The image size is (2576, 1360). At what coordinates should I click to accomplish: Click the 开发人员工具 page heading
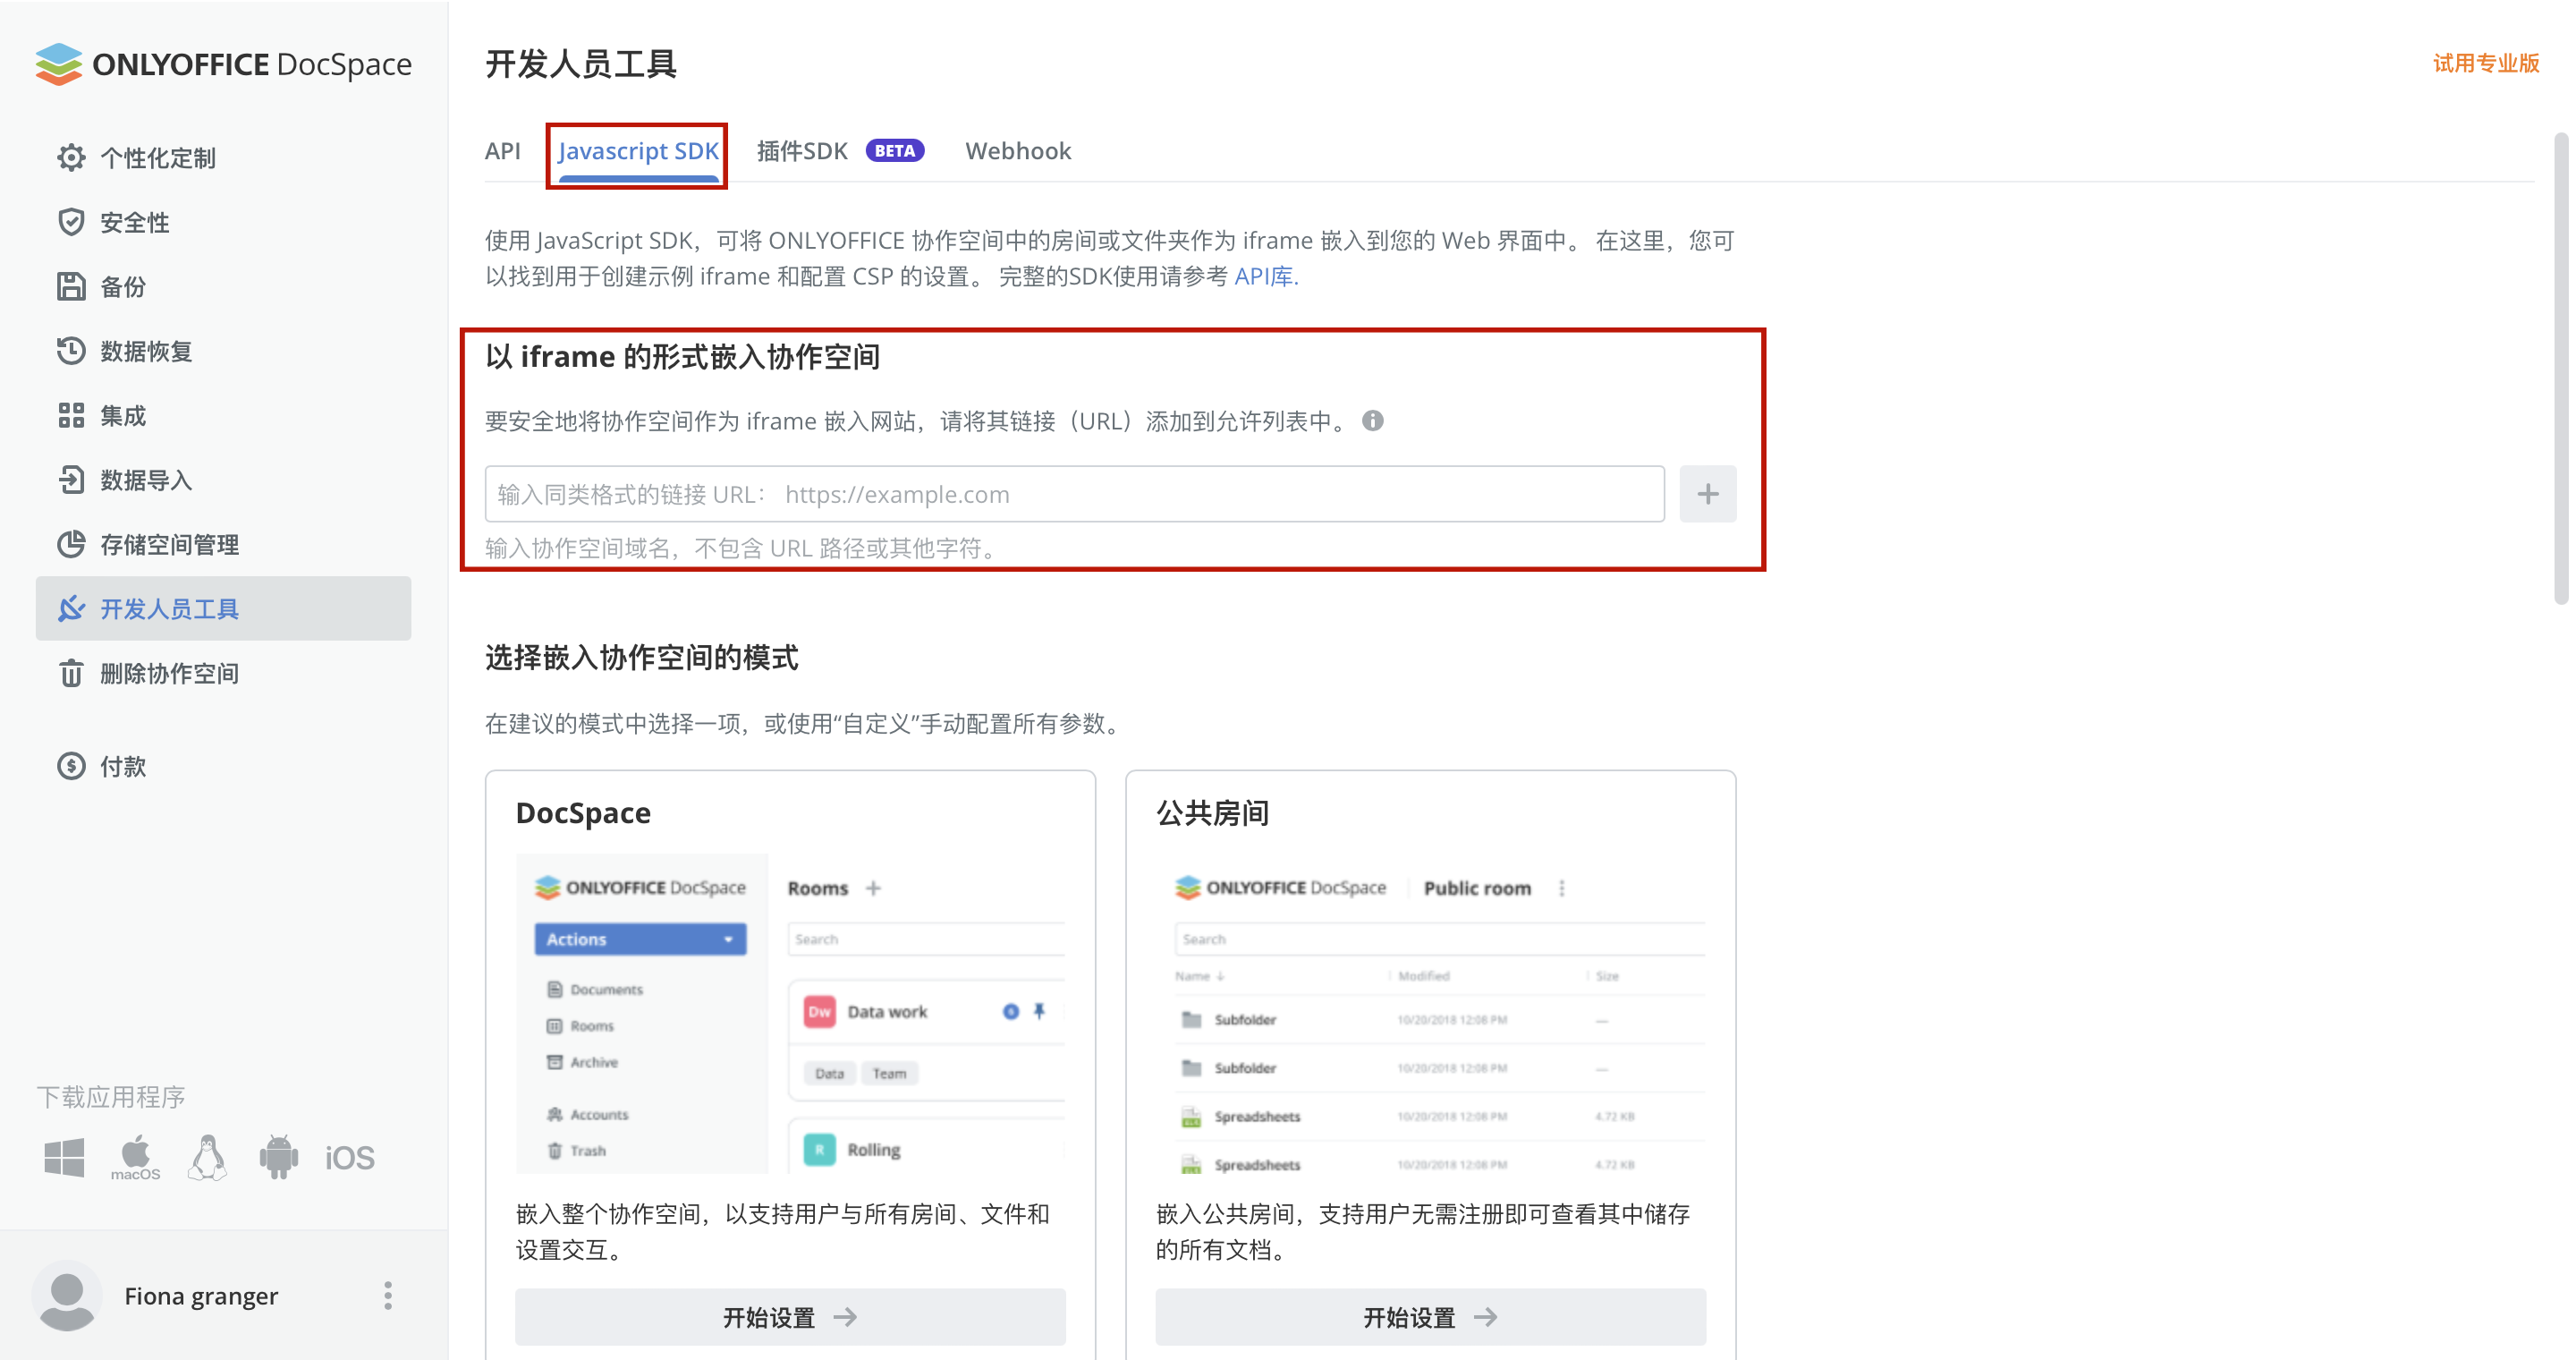coord(581,64)
